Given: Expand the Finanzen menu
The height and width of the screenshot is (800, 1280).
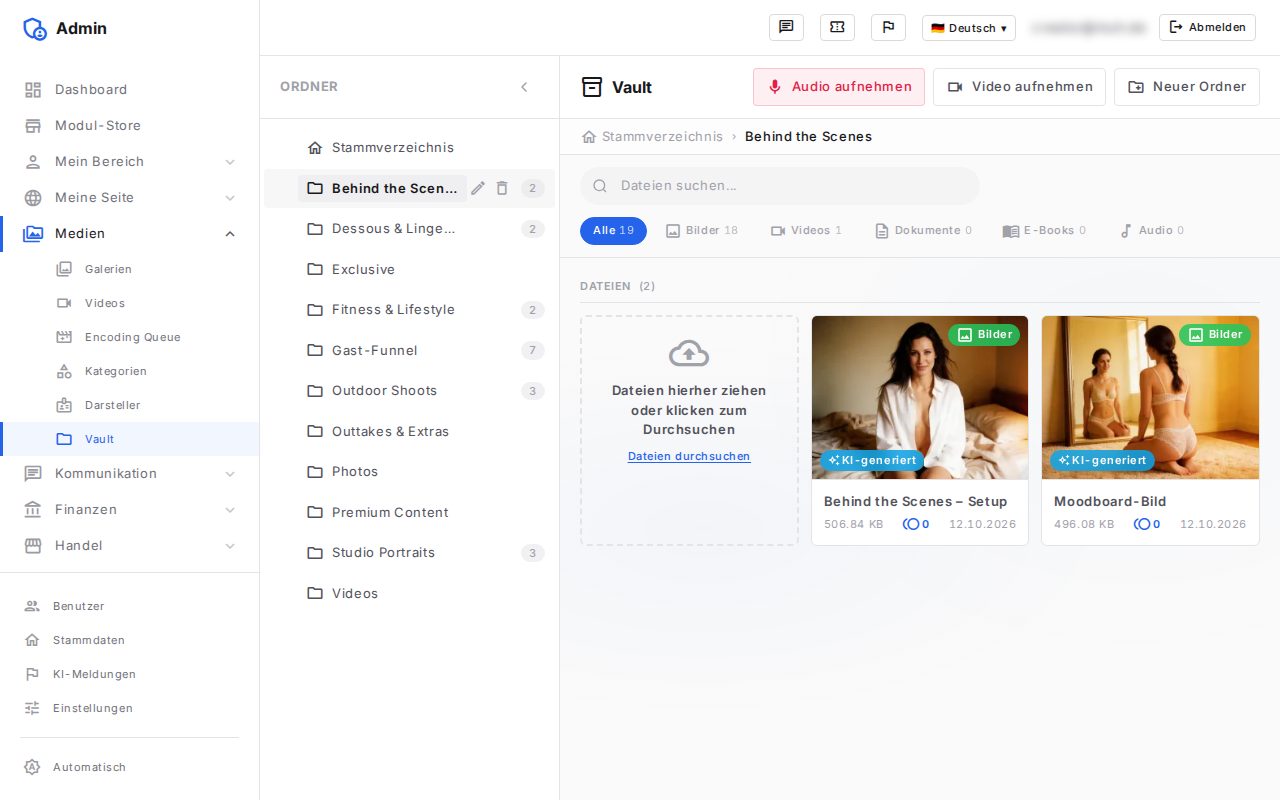Looking at the screenshot, I should (130, 510).
